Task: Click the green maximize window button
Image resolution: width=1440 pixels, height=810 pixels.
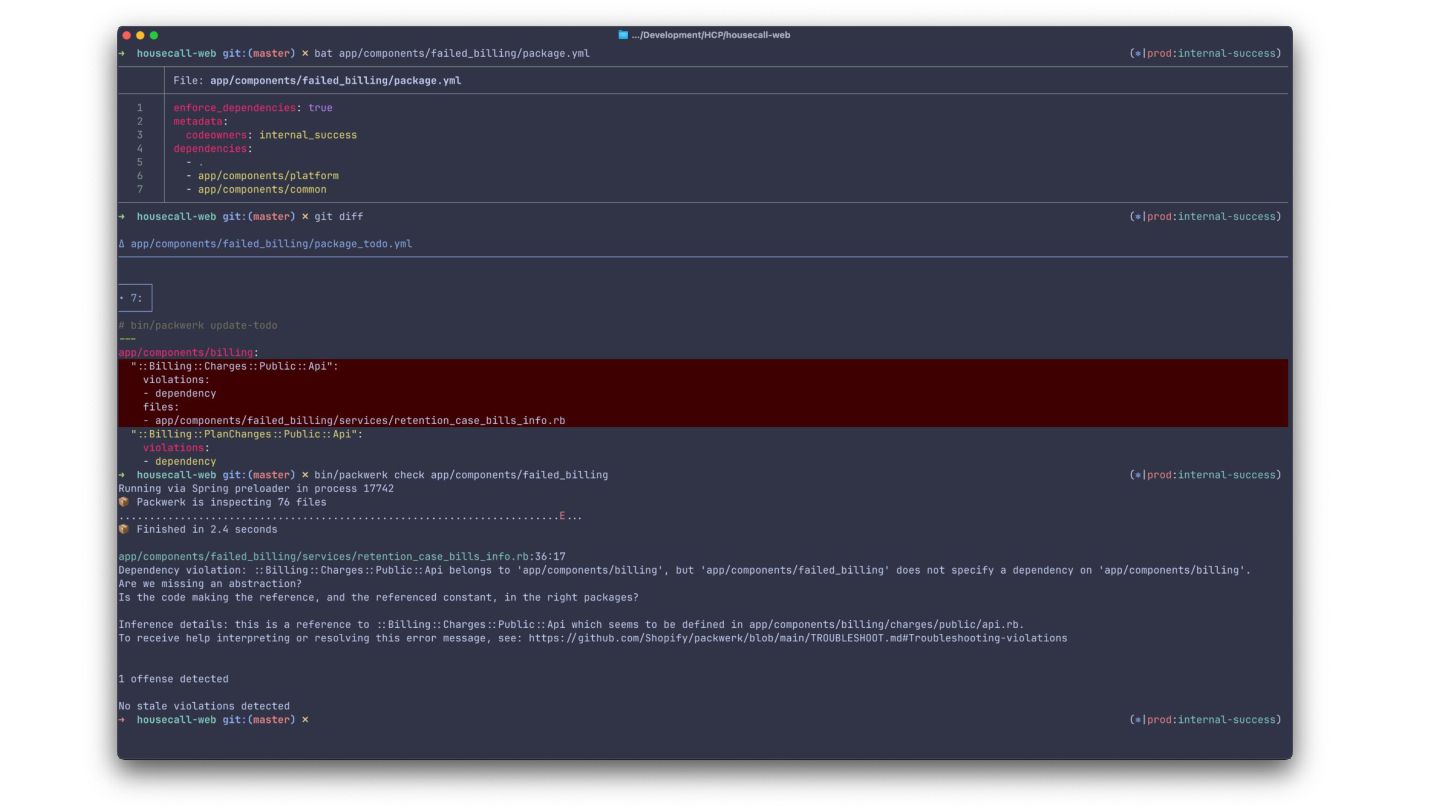Action: (x=154, y=35)
